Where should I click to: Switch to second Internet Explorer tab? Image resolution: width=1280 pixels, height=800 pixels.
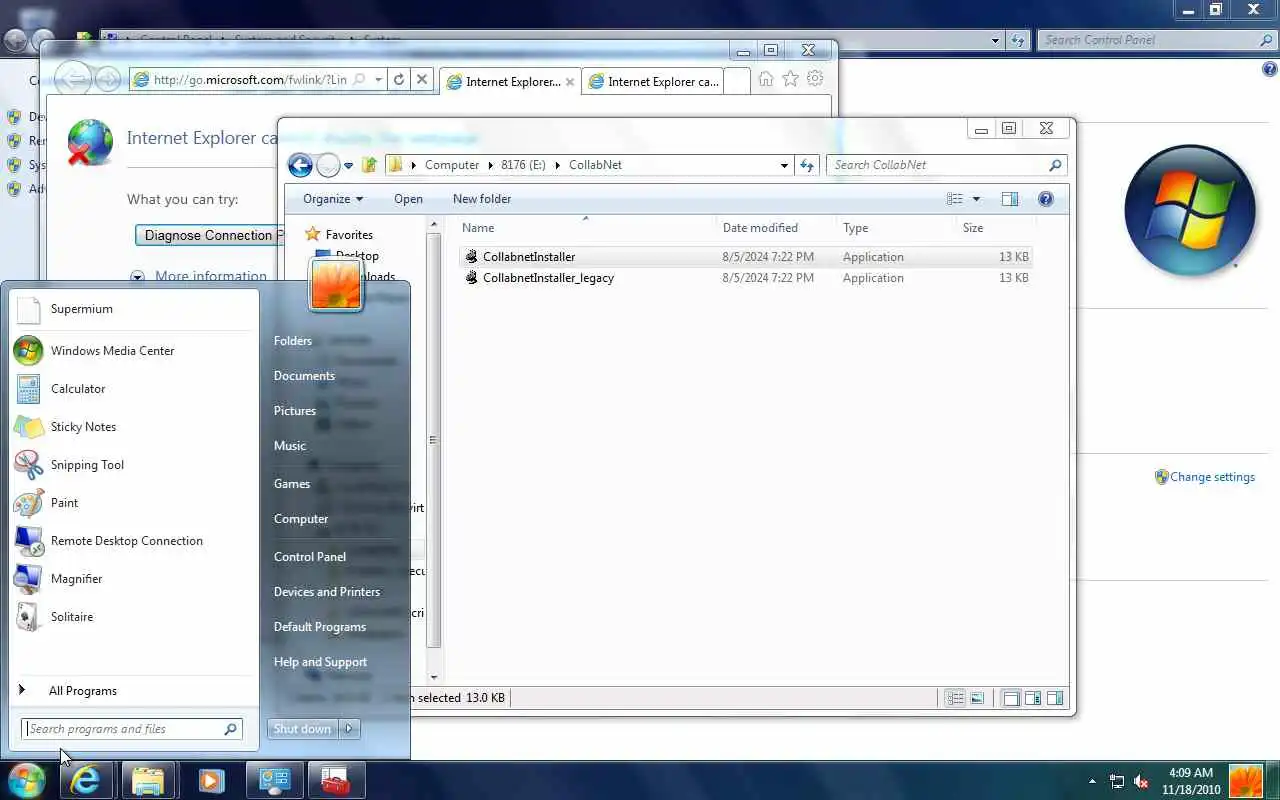[652, 82]
